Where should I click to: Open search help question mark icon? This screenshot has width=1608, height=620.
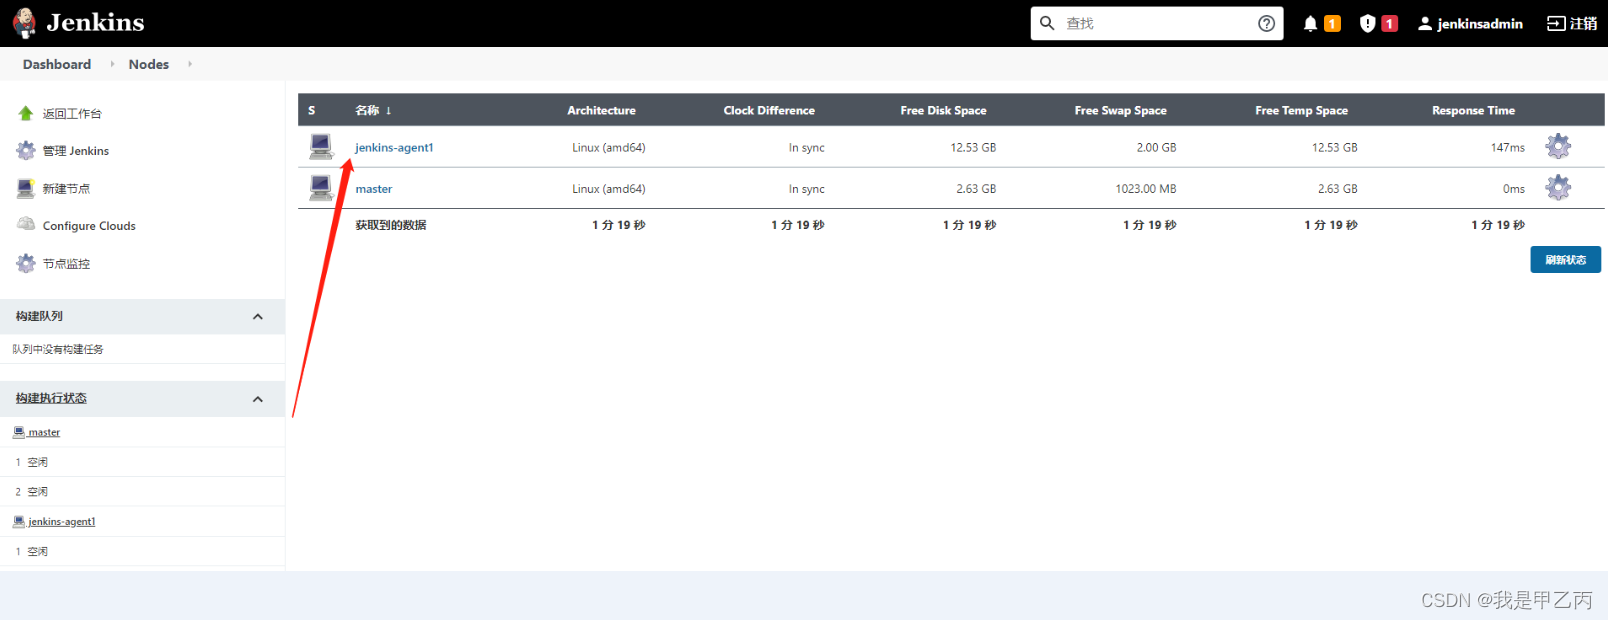(x=1266, y=23)
